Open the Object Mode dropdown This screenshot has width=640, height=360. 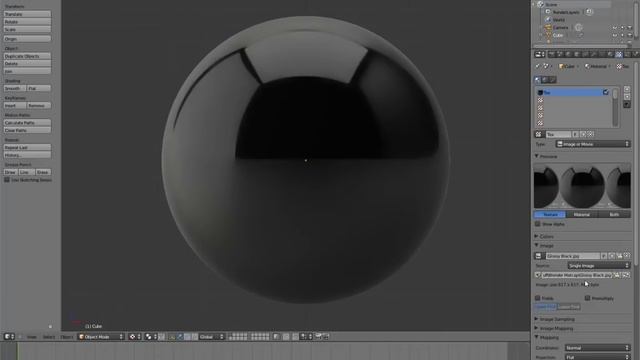101,337
